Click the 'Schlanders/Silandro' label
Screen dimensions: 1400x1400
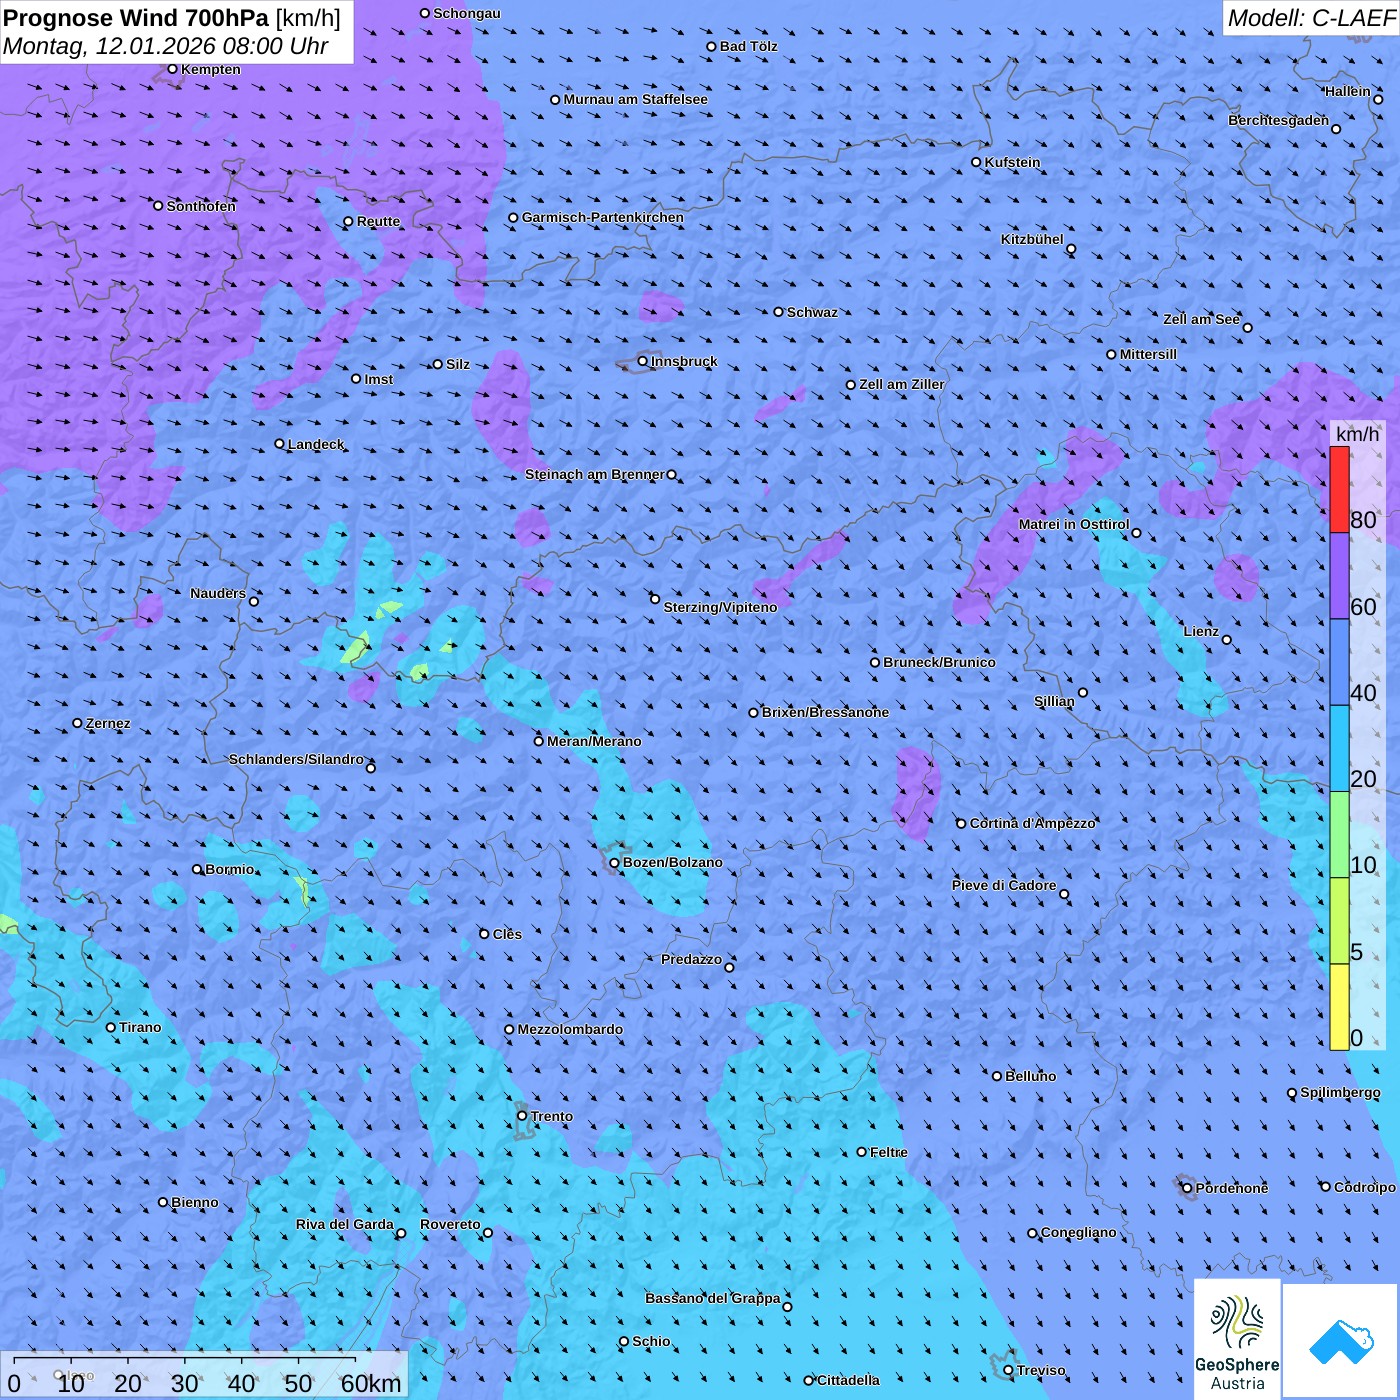pos(296,759)
